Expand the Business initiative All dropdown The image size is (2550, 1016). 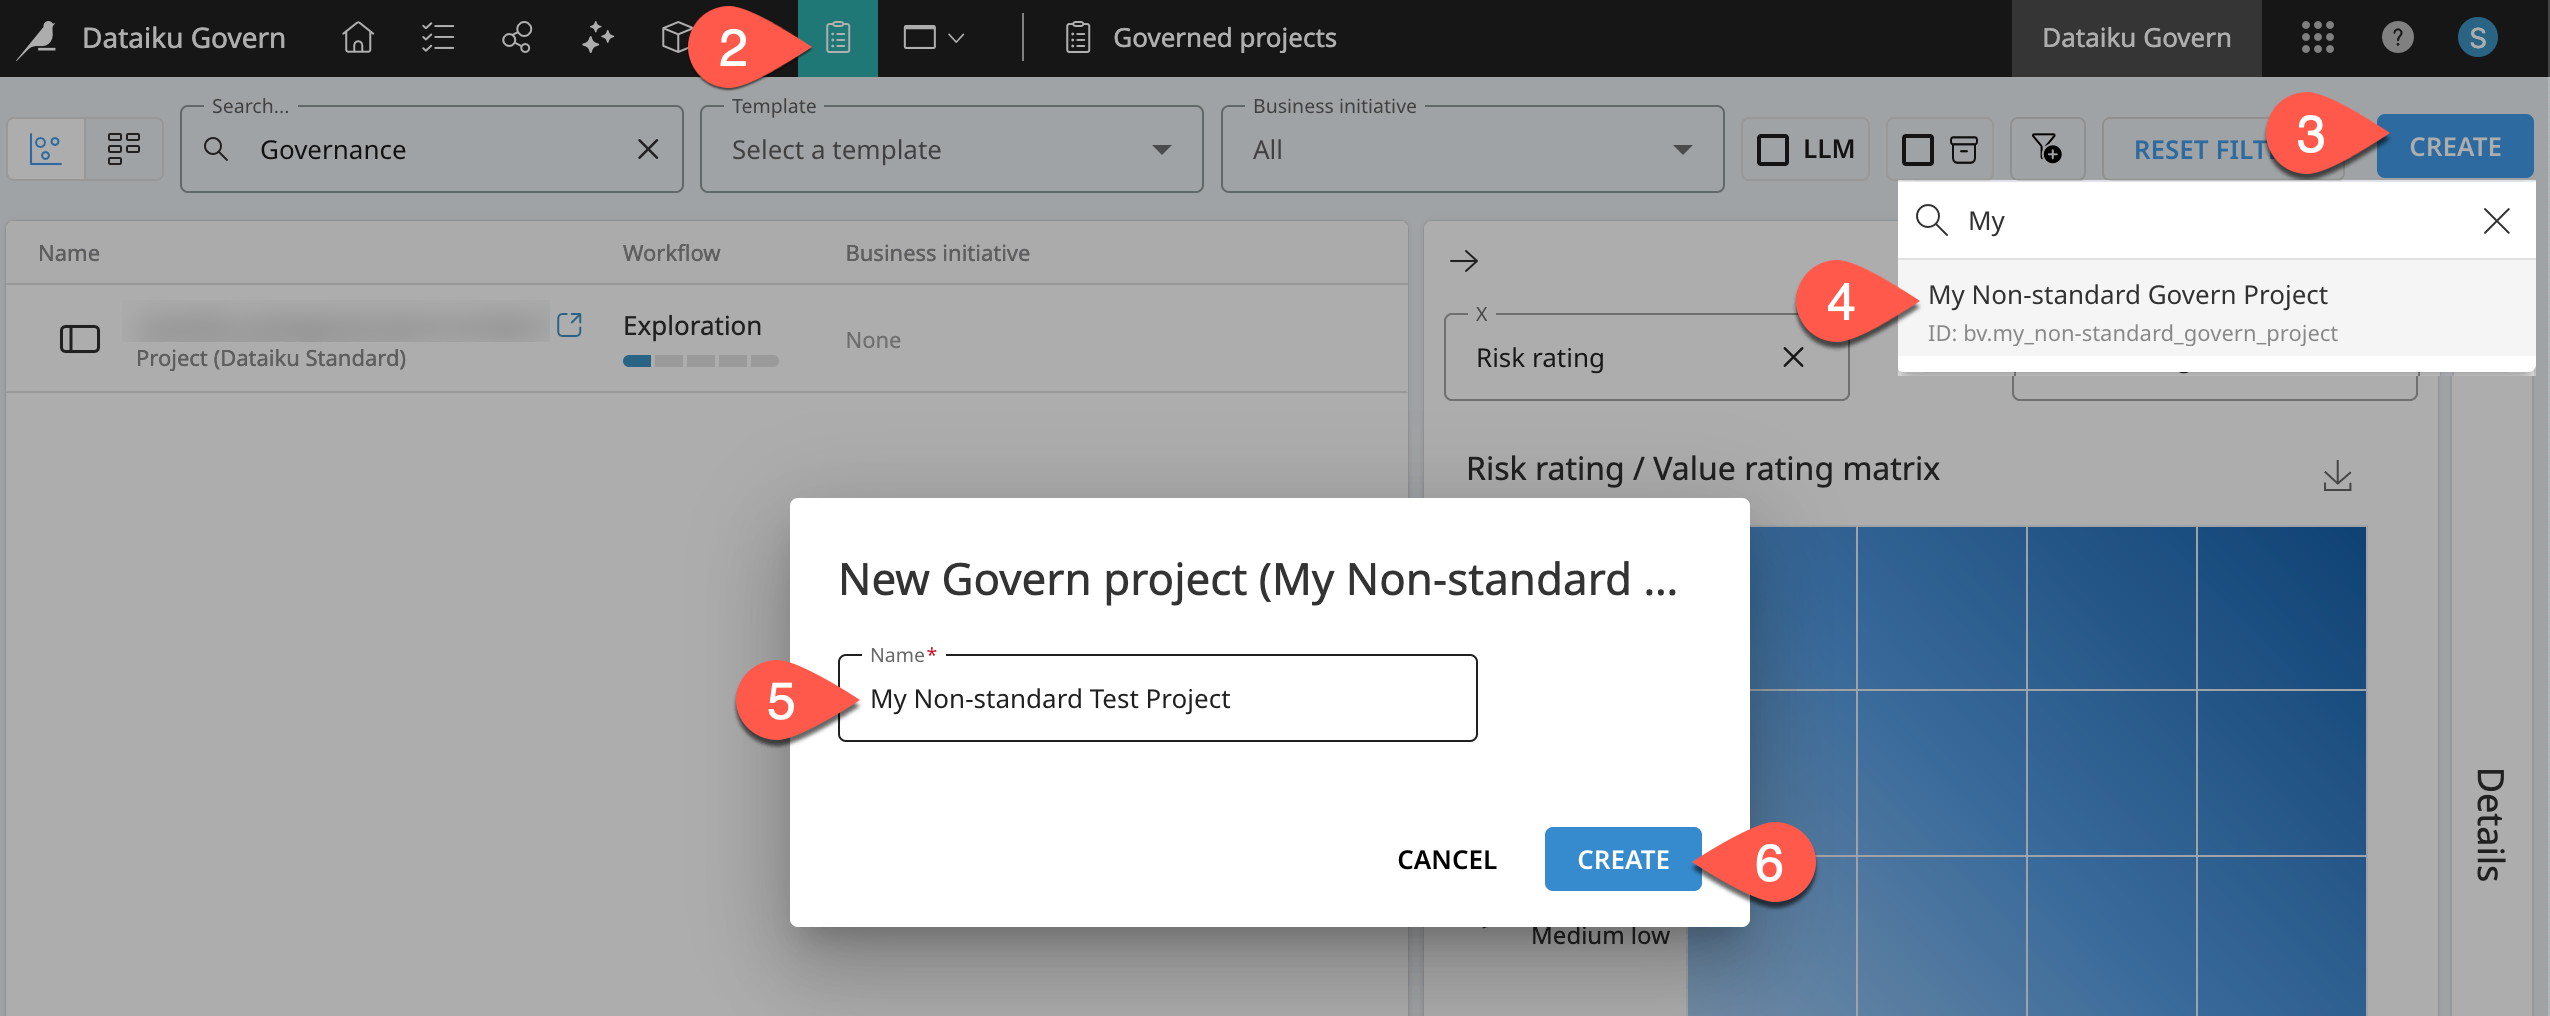1470,149
